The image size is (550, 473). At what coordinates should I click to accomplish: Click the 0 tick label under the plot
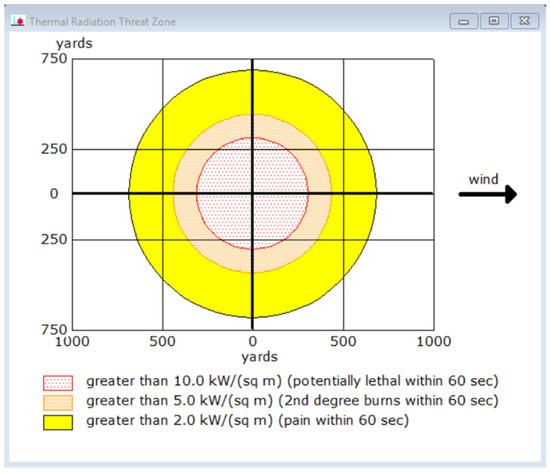253,341
